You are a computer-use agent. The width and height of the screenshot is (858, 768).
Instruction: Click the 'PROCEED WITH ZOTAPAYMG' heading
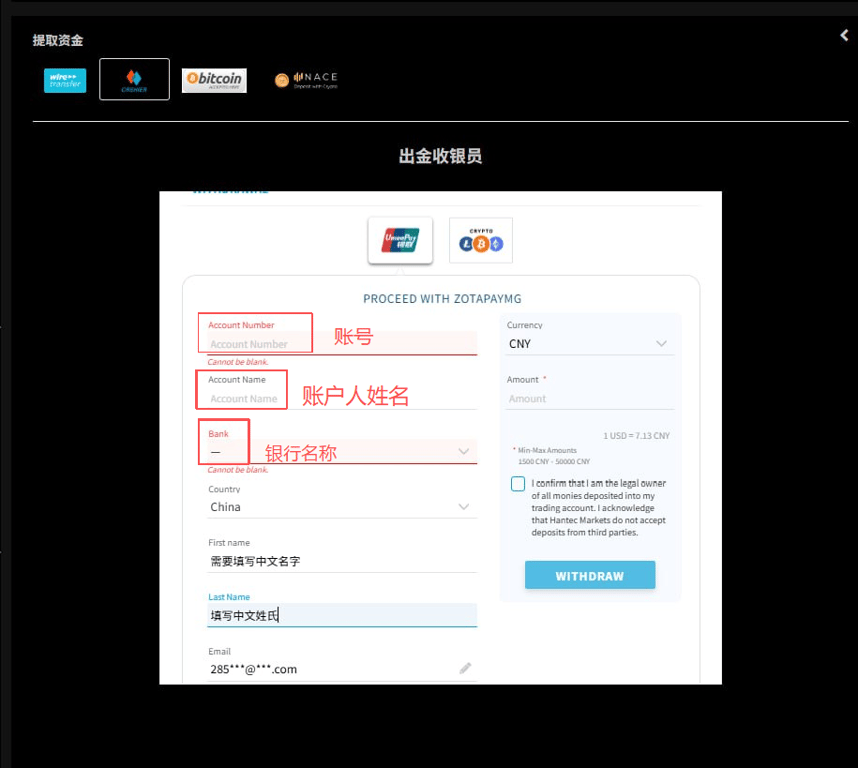pos(442,299)
